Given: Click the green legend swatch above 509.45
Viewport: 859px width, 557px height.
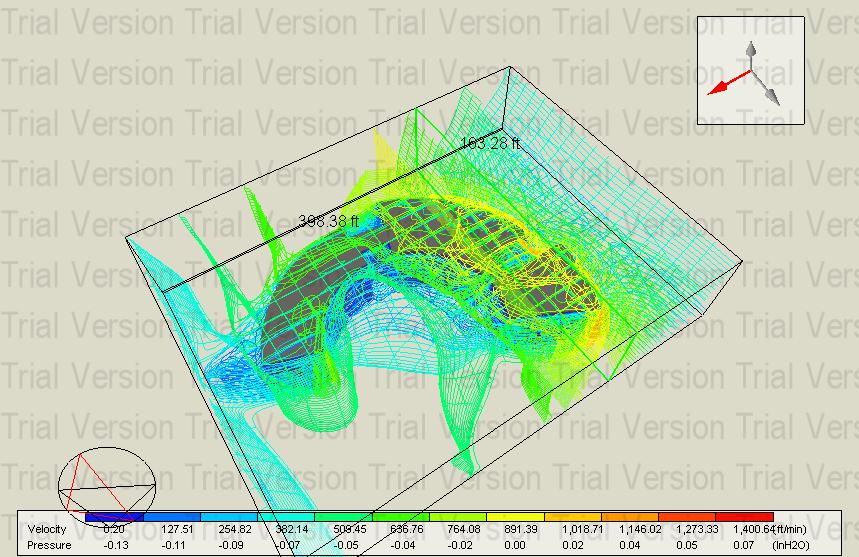Looking at the screenshot, I should coord(343,517).
